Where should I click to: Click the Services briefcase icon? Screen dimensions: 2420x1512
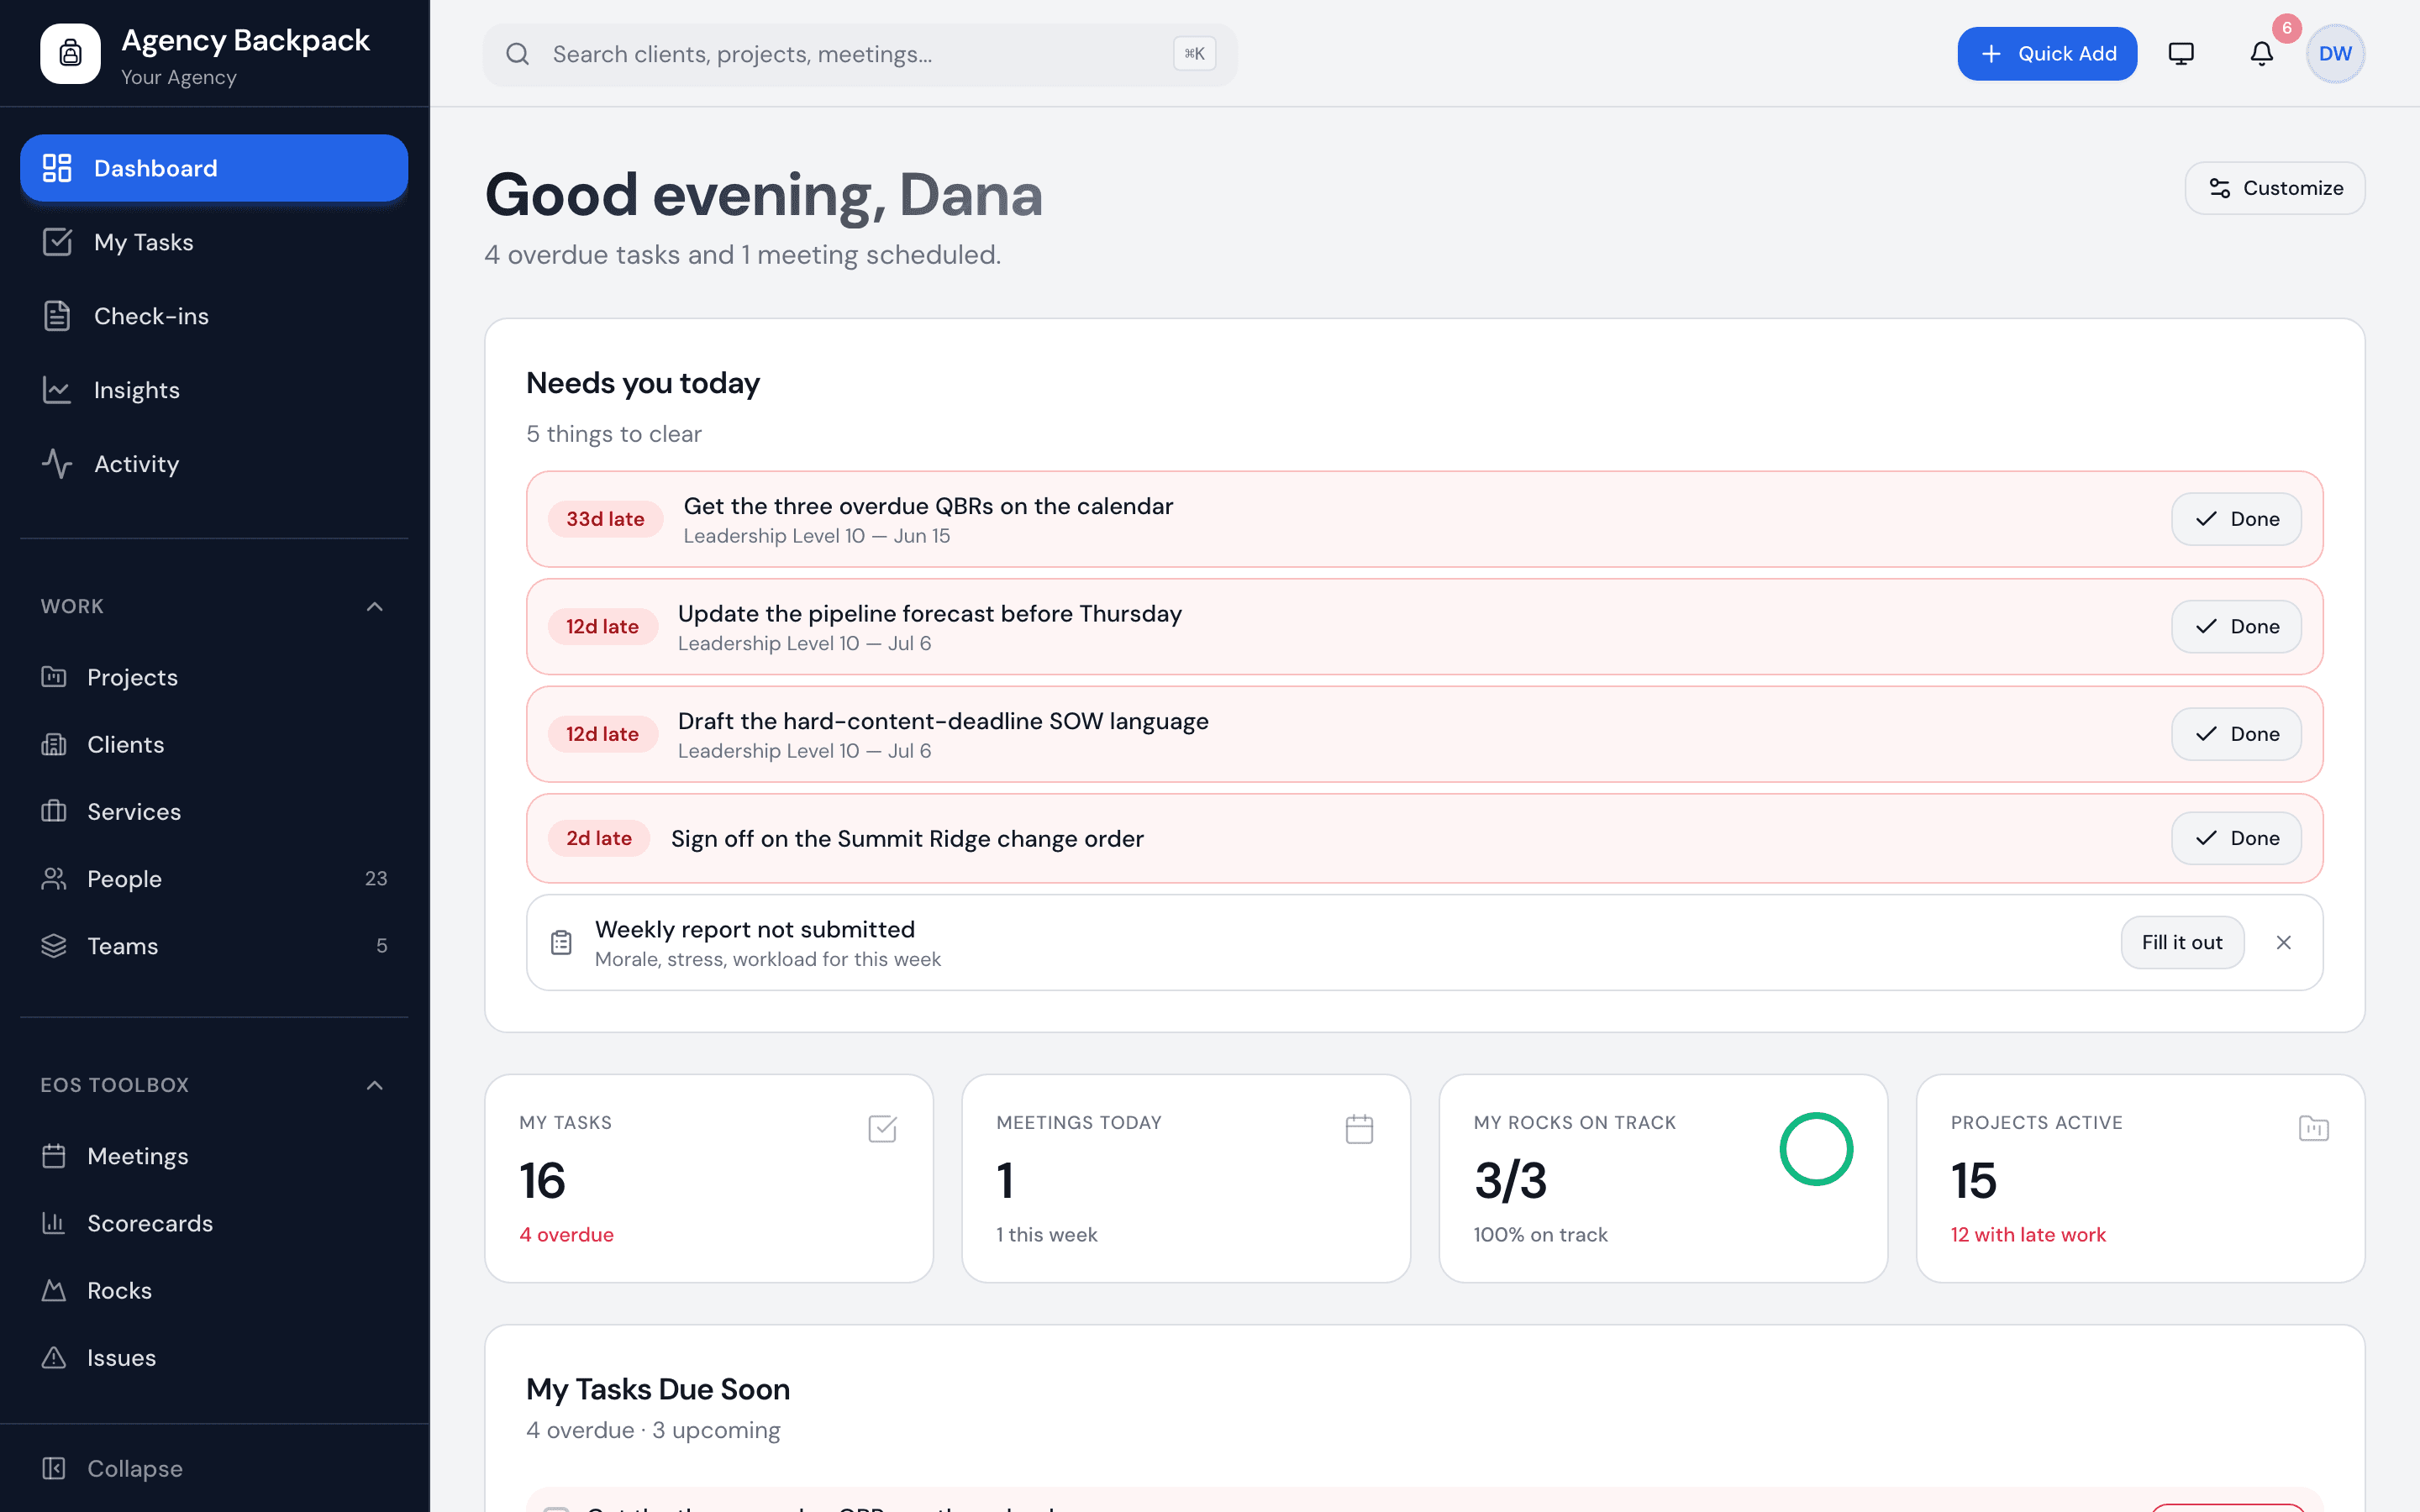[54, 811]
